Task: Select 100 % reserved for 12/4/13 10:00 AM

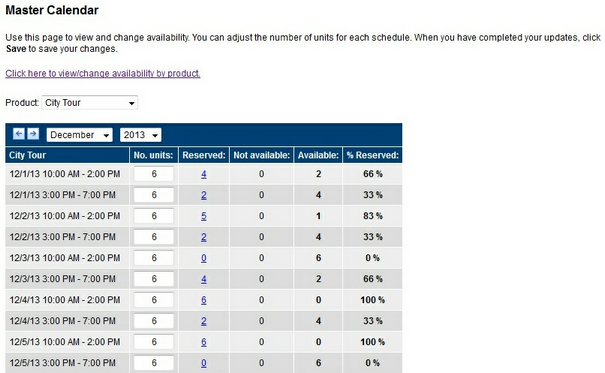Action: coord(373,300)
